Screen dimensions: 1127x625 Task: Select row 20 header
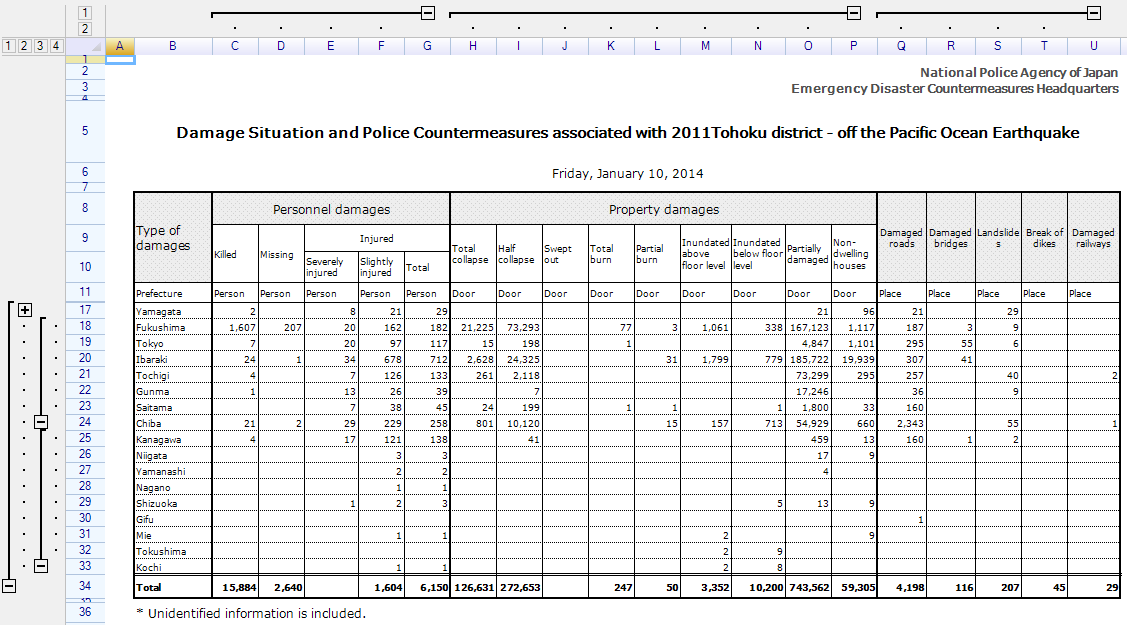point(85,358)
